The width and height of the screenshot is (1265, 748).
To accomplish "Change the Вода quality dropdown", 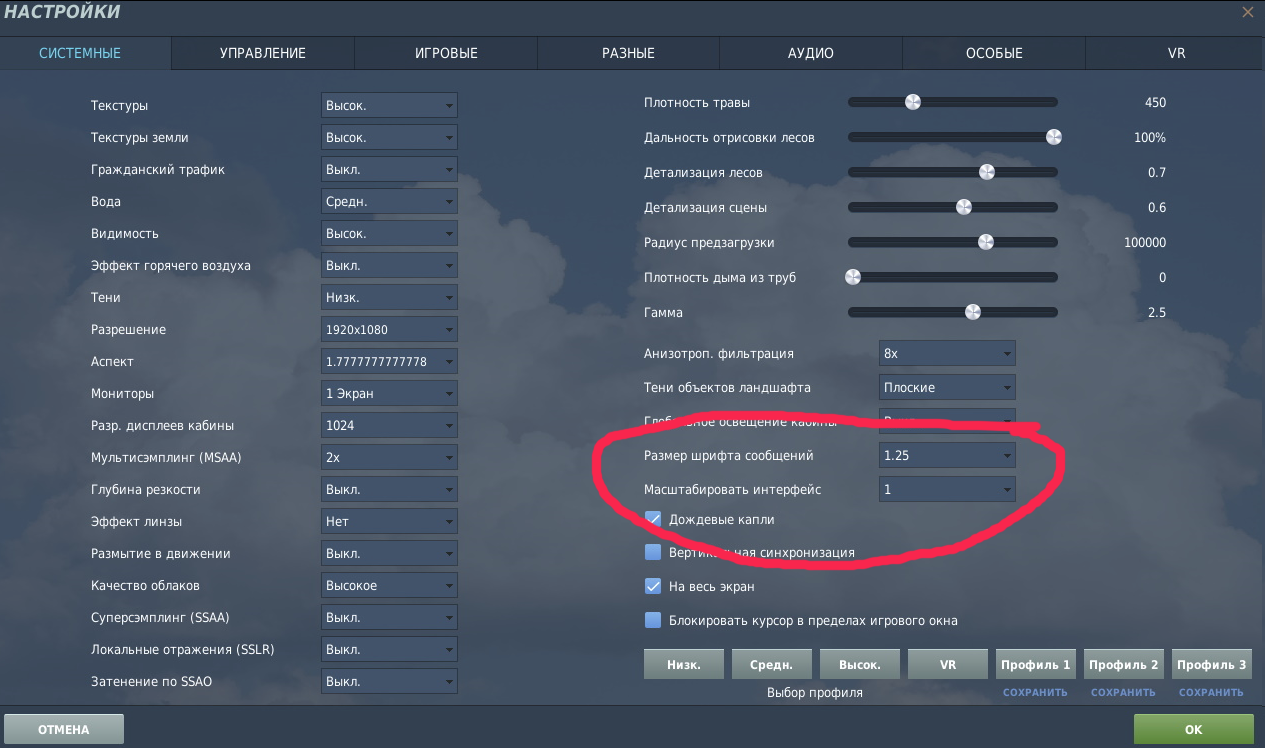I will 389,202.
